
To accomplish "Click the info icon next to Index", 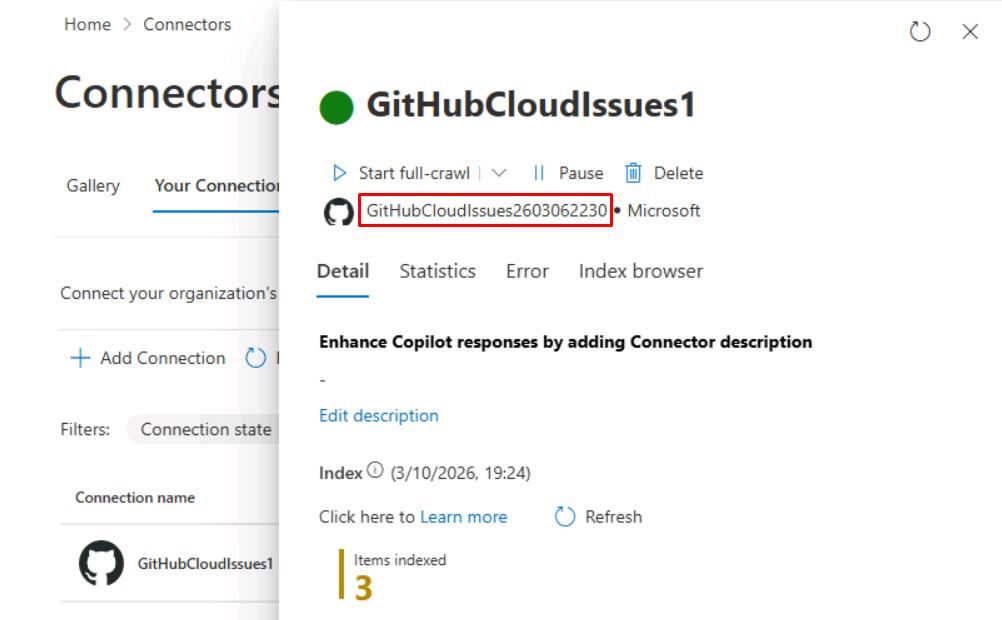I will click(x=375, y=471).
